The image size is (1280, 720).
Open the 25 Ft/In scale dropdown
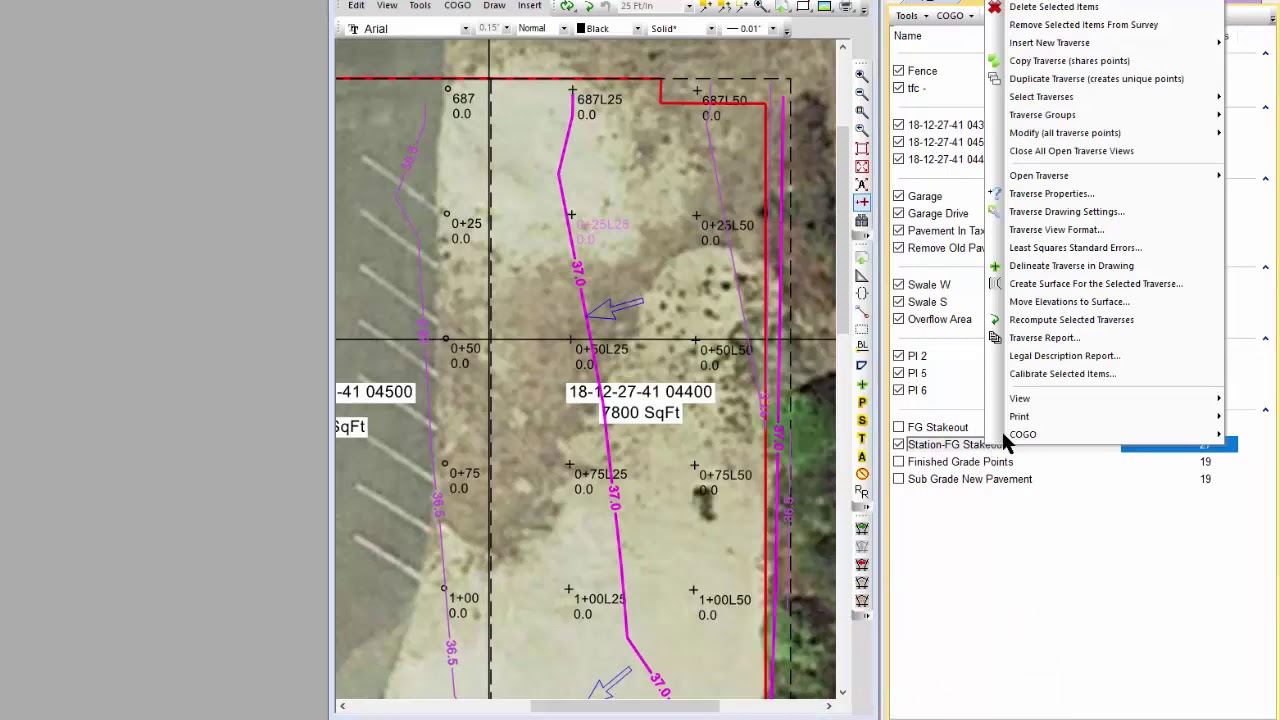pyautogui.click(x=688, y=6)
